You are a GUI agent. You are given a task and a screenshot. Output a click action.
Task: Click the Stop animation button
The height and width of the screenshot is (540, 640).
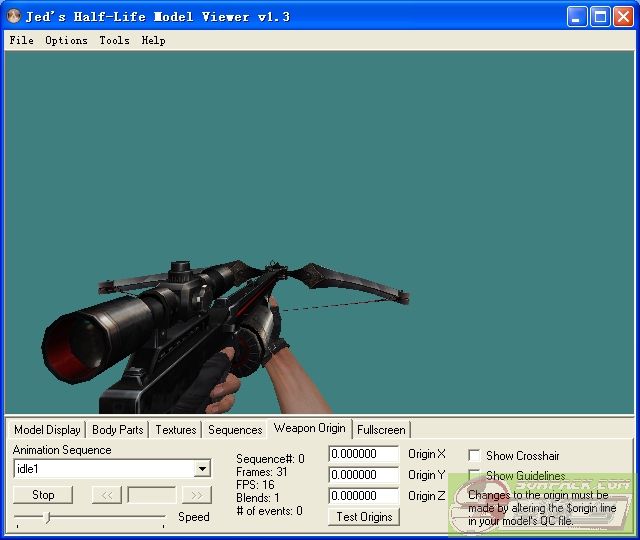pyautogui.click(x=43, y=495)
